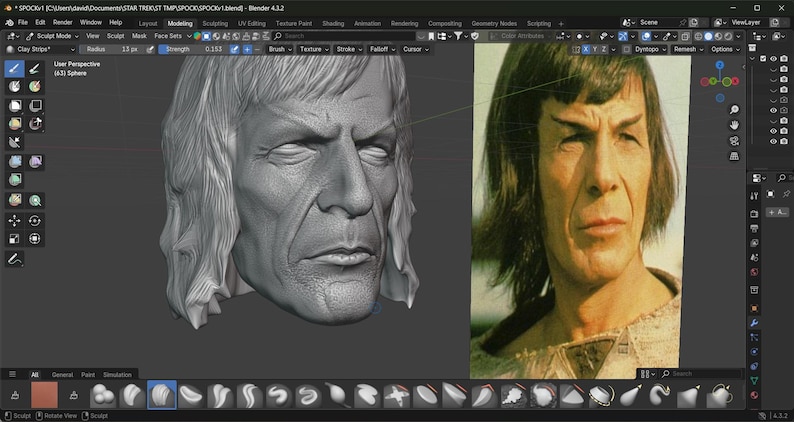Select the Line Project tool
Viewport: 794px width, 422px height.
(x=14, y=142)
